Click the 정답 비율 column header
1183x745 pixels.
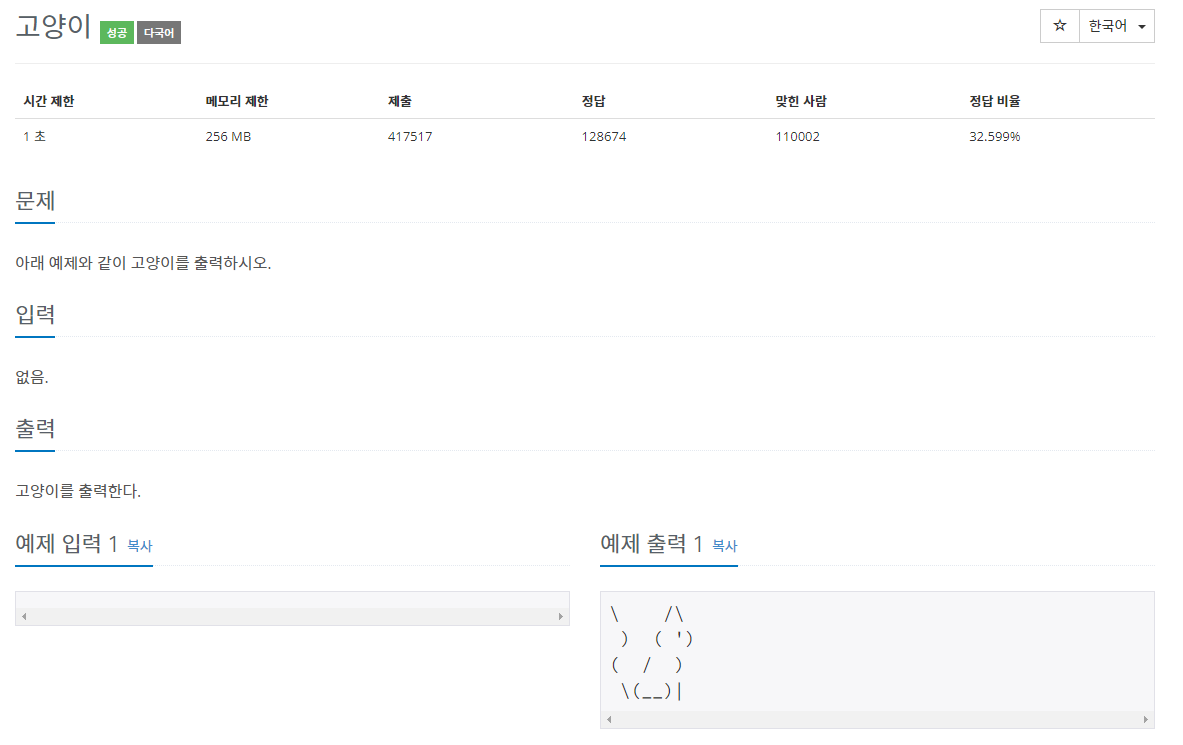click(x=993, y=101)
